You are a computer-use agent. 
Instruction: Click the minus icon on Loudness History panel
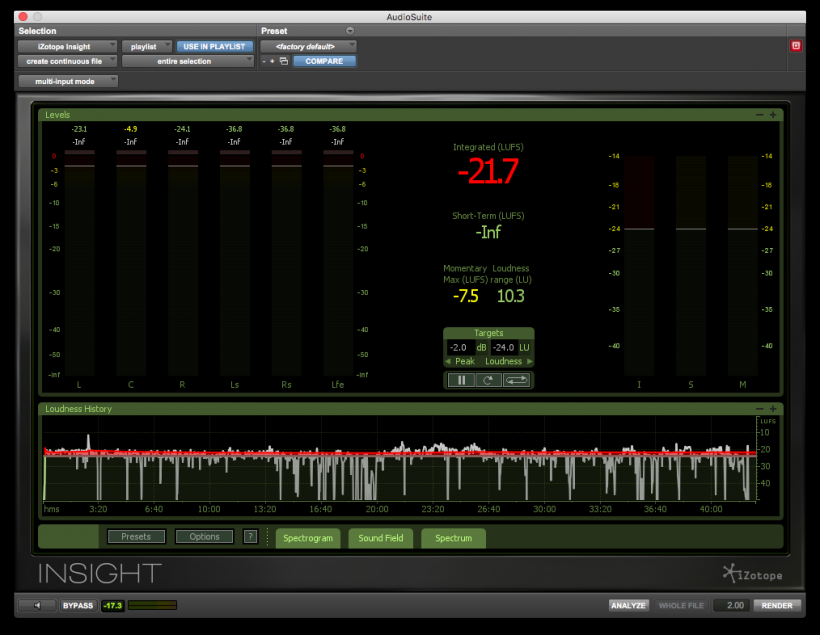pos(760,408)
